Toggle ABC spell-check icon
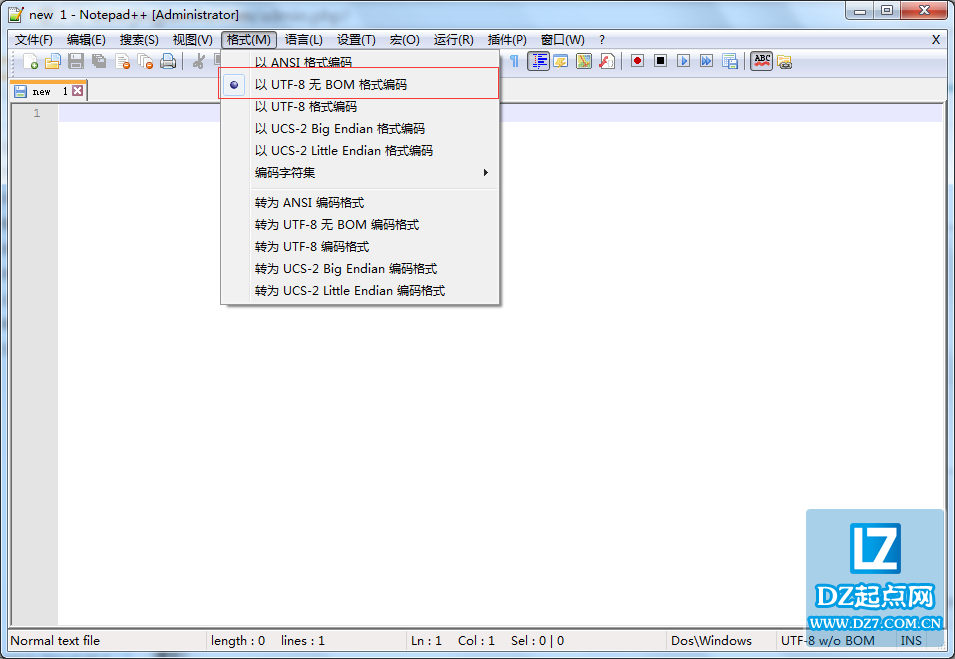 click(x=762, y=62)
